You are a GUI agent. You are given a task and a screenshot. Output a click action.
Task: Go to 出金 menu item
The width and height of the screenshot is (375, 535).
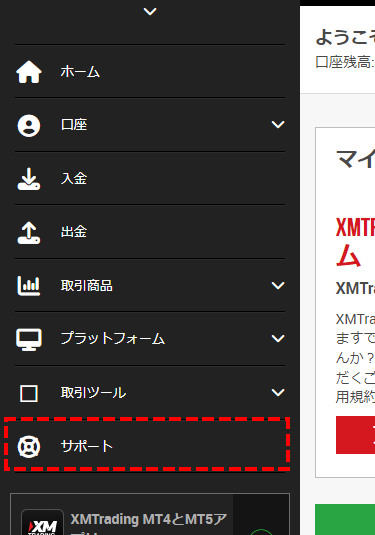pos(150,232)
